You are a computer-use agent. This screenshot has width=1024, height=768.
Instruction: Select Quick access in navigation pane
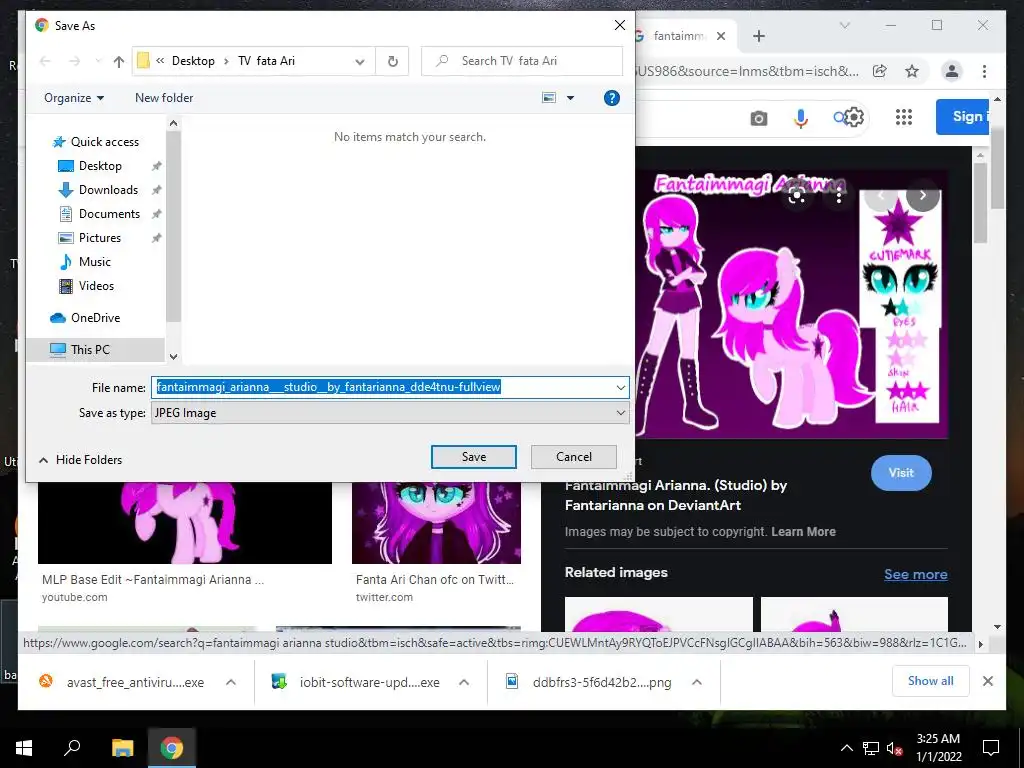tap(95, 142)
